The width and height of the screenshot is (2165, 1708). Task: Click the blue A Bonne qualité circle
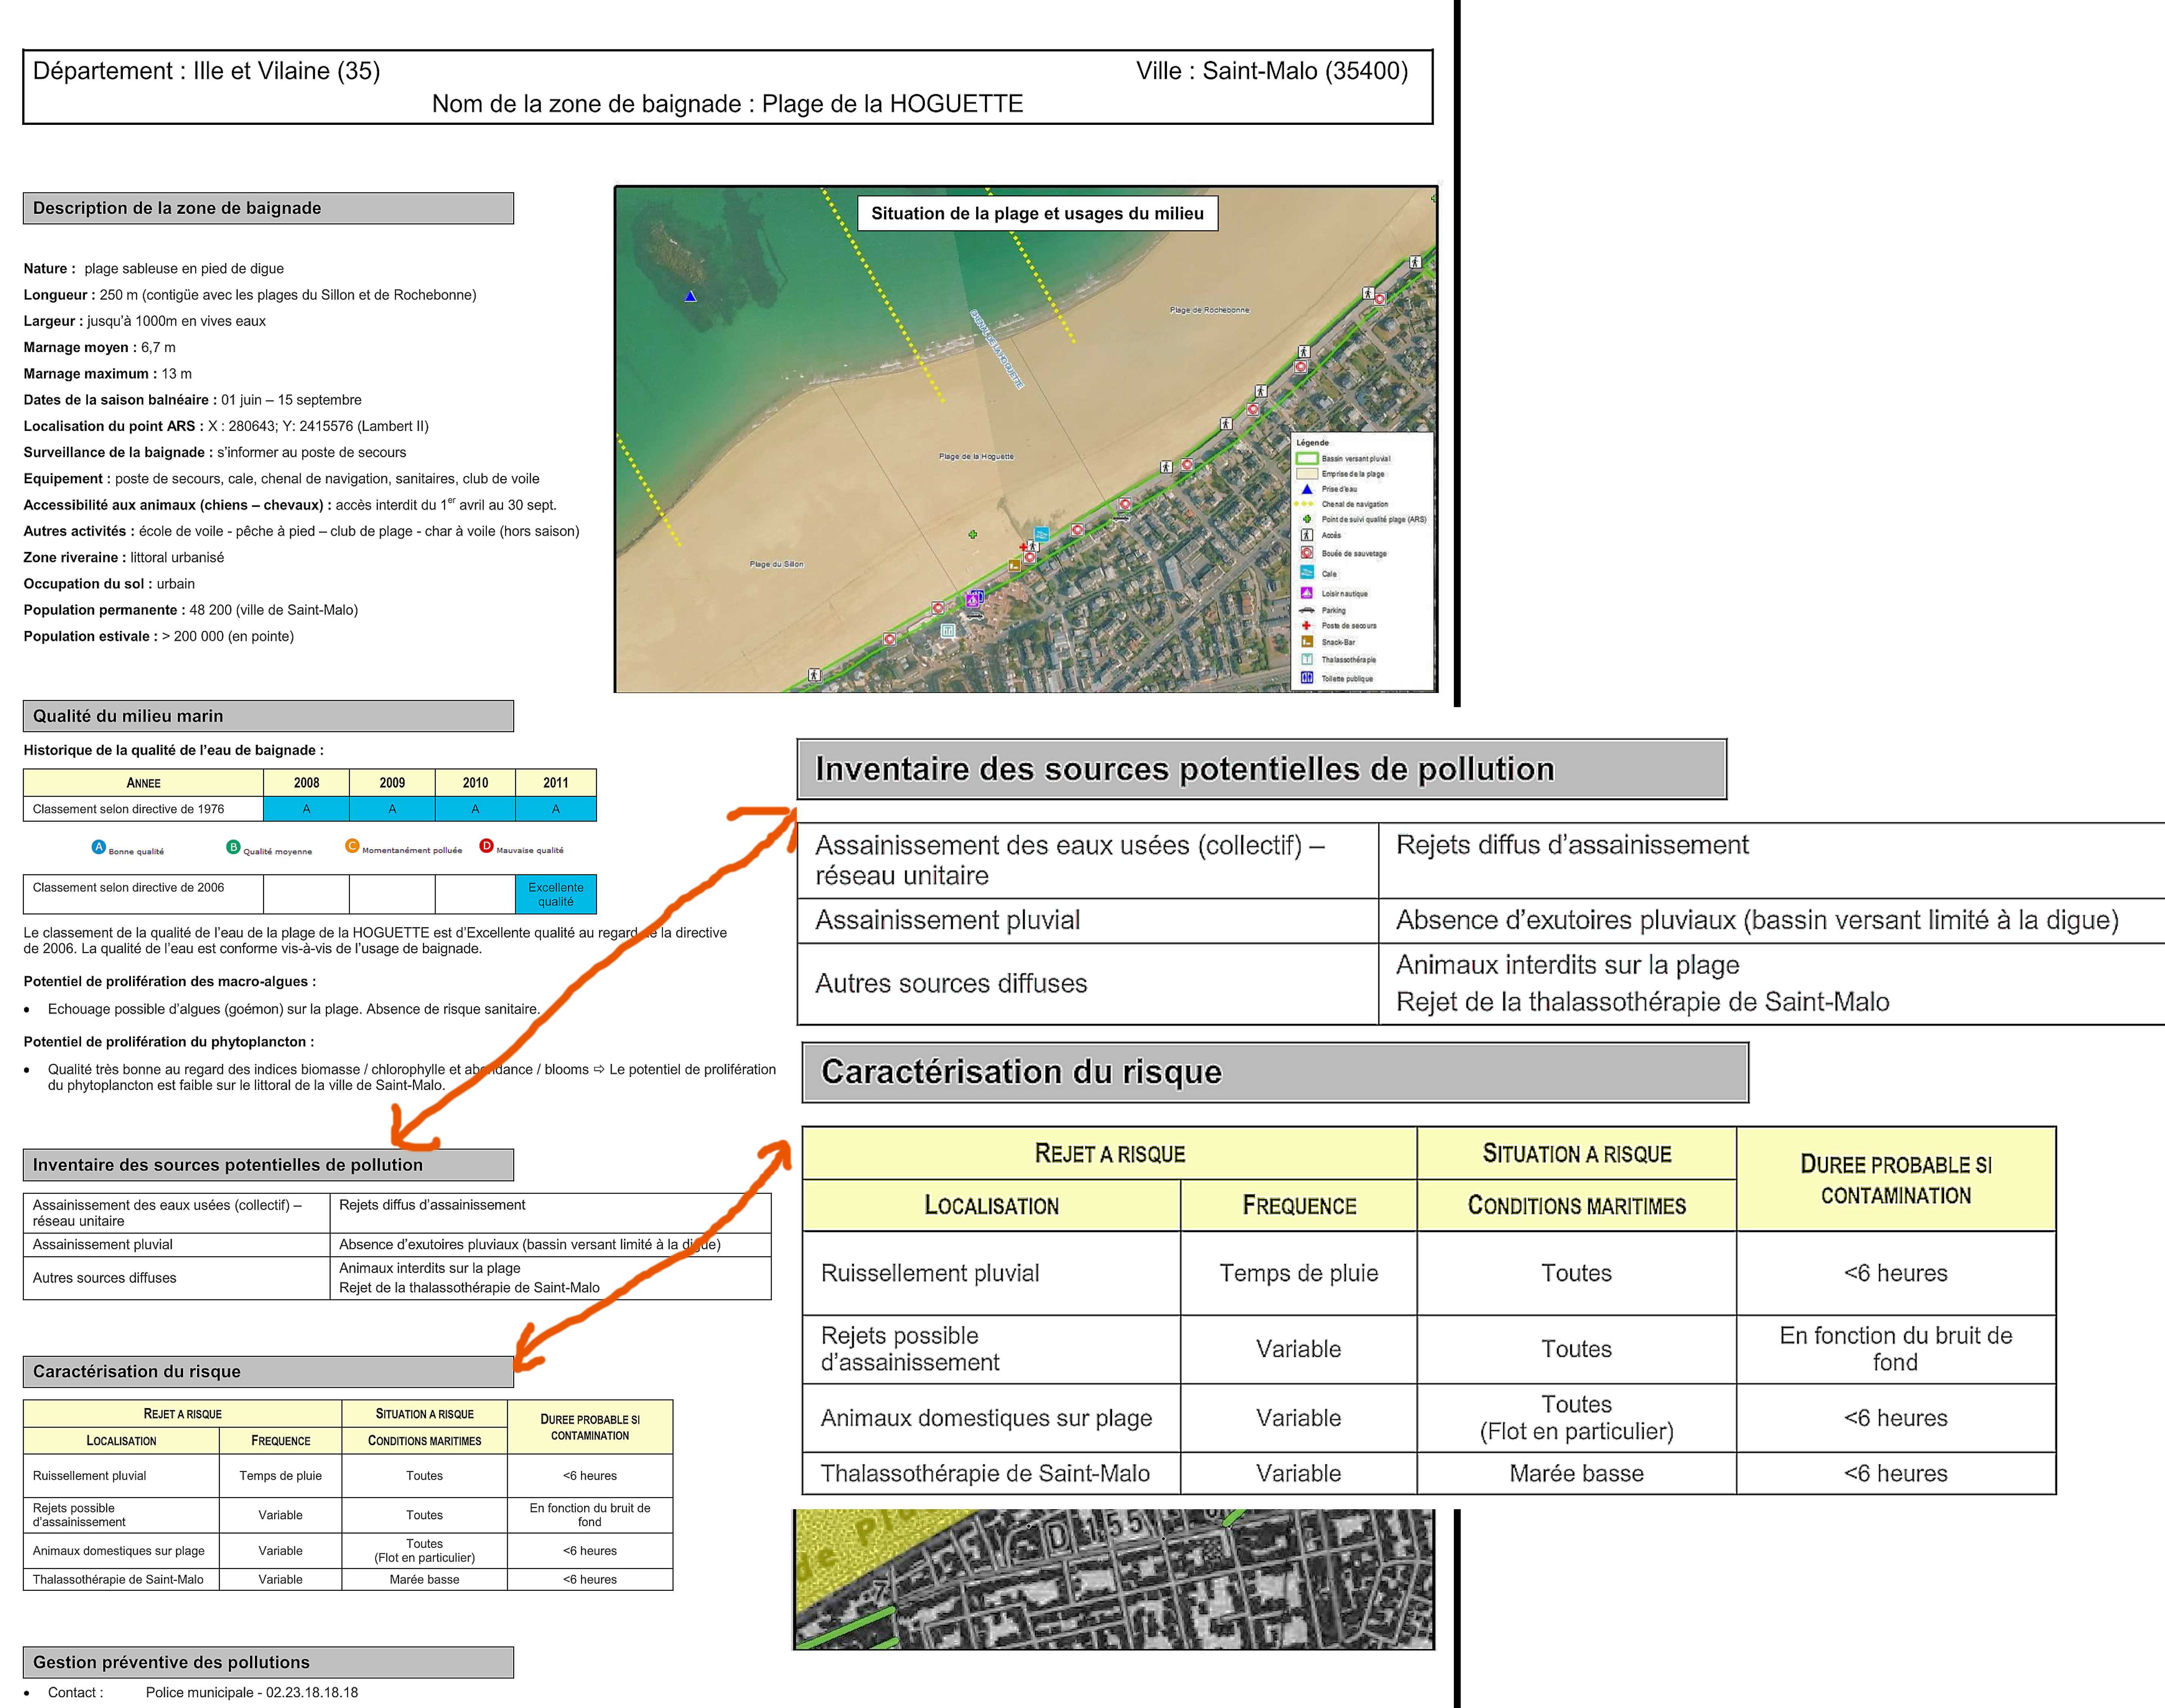(98, 847)
